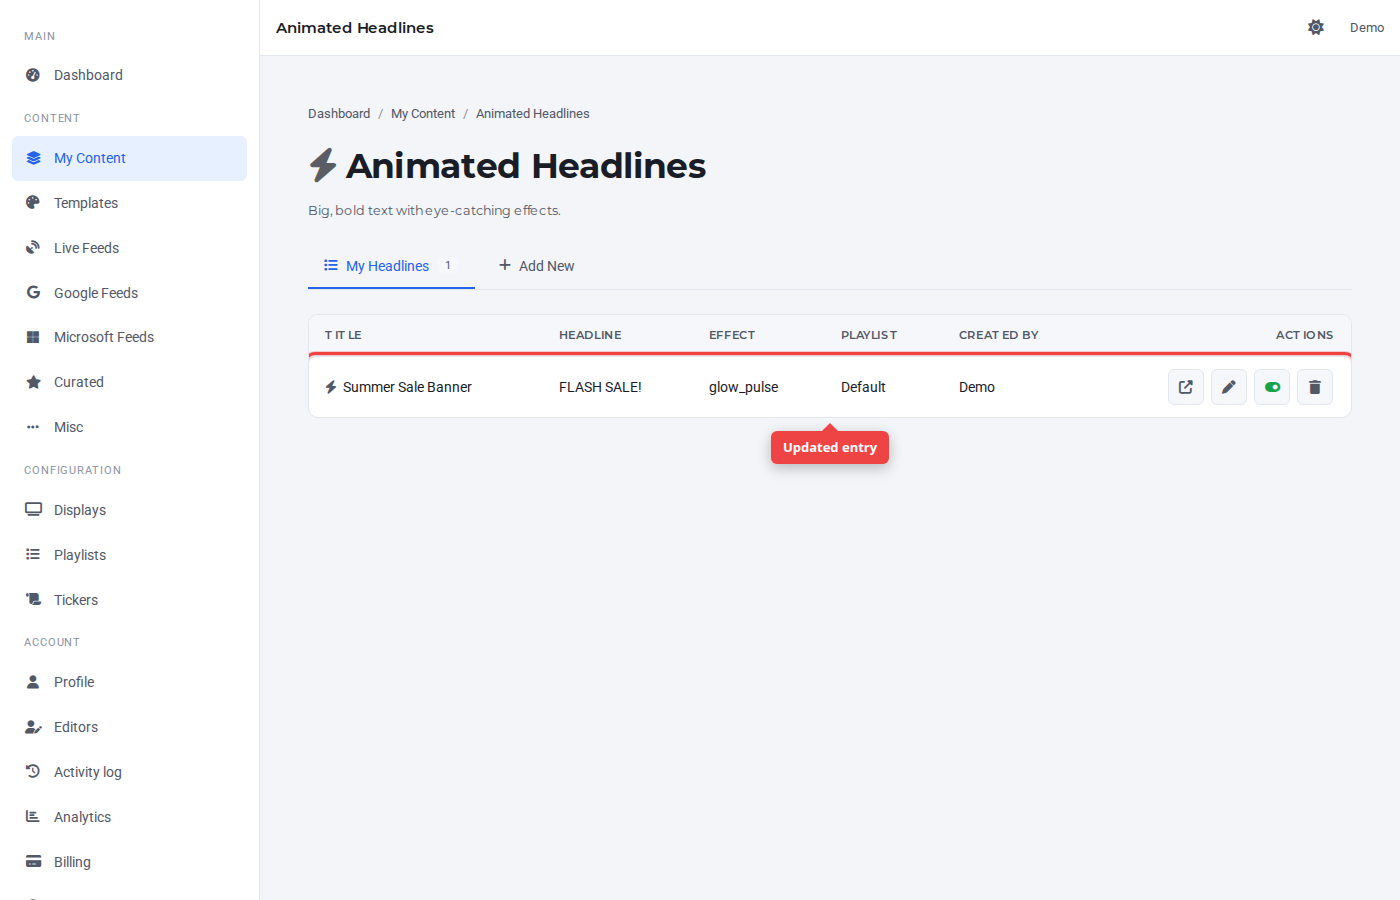The height and width of the screenshot is (900, 1400).
Task: Open Templates palette icon in sidebar
Action: [x=33, y=203]
